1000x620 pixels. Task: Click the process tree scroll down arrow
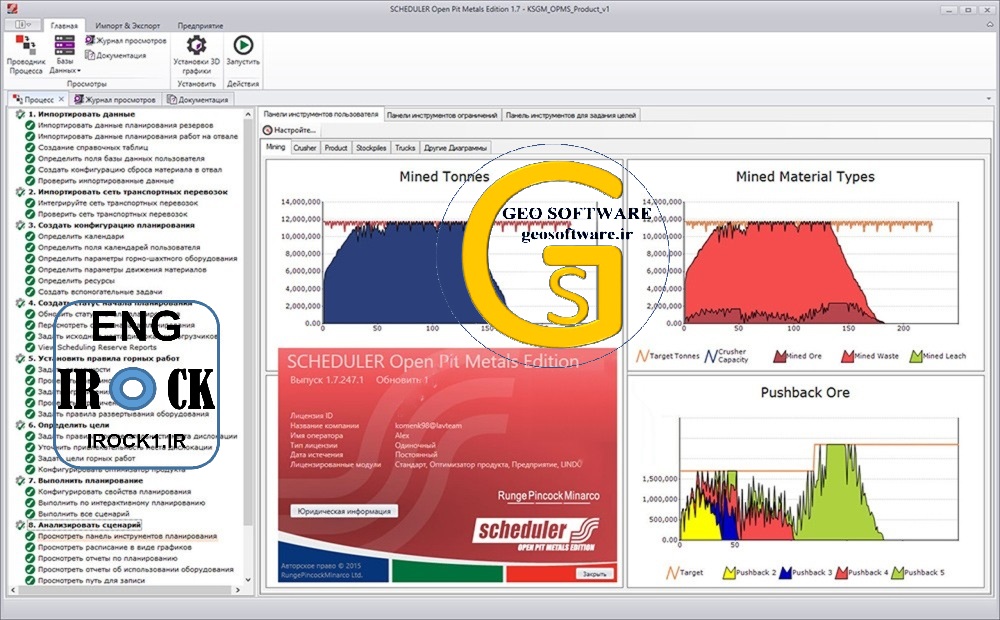tap(249, 580)
